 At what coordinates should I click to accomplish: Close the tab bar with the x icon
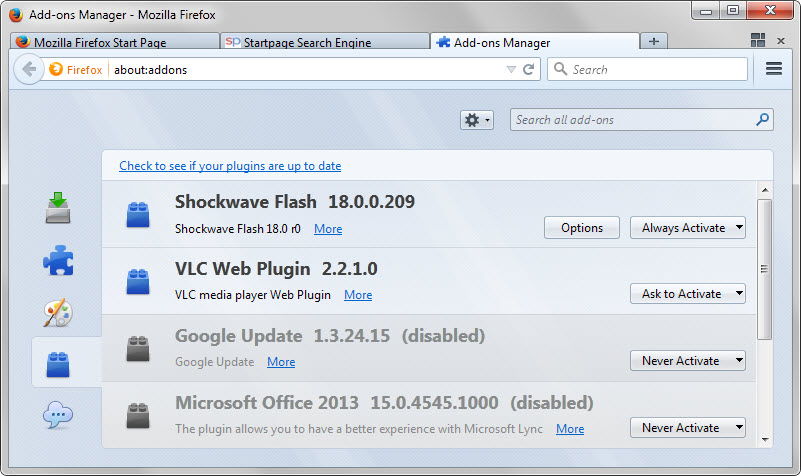point(781,41)
